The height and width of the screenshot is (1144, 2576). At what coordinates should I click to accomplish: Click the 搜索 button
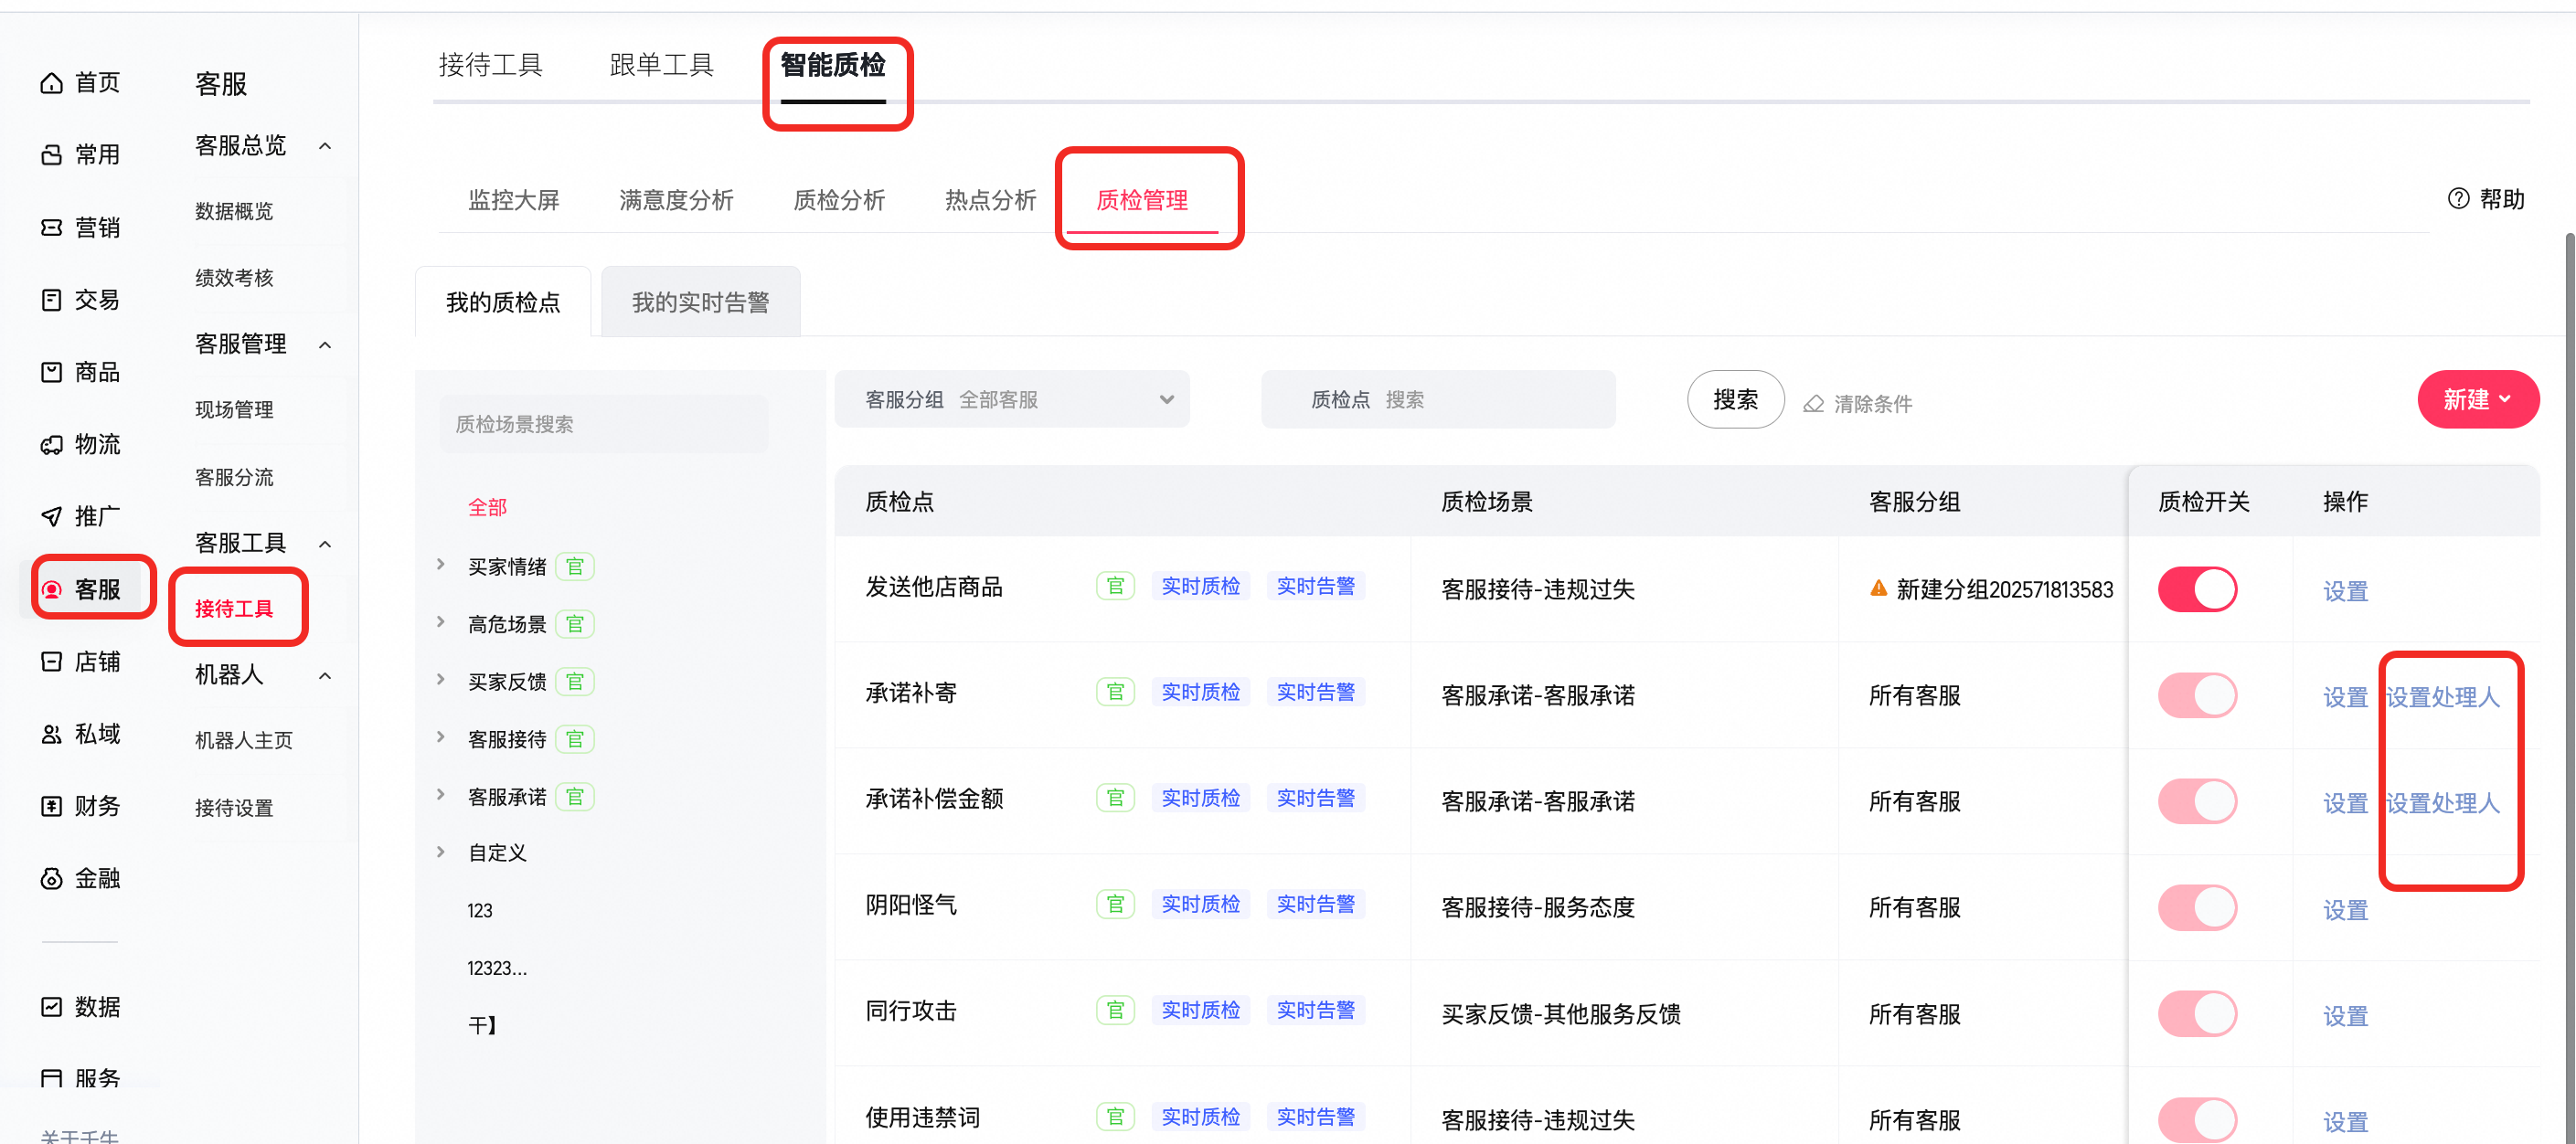[x=1735, y=399]
